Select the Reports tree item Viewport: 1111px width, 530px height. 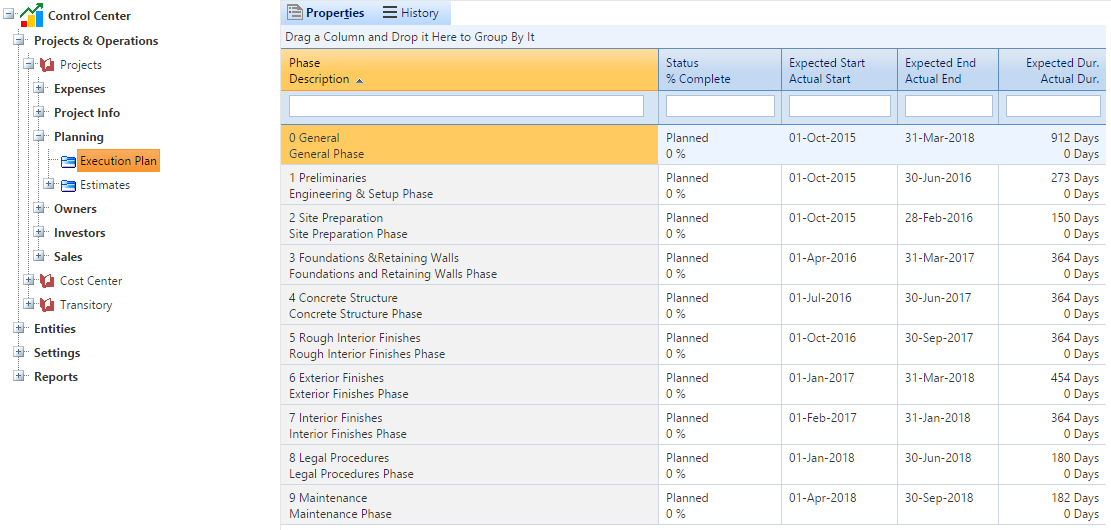click(56, 377)
